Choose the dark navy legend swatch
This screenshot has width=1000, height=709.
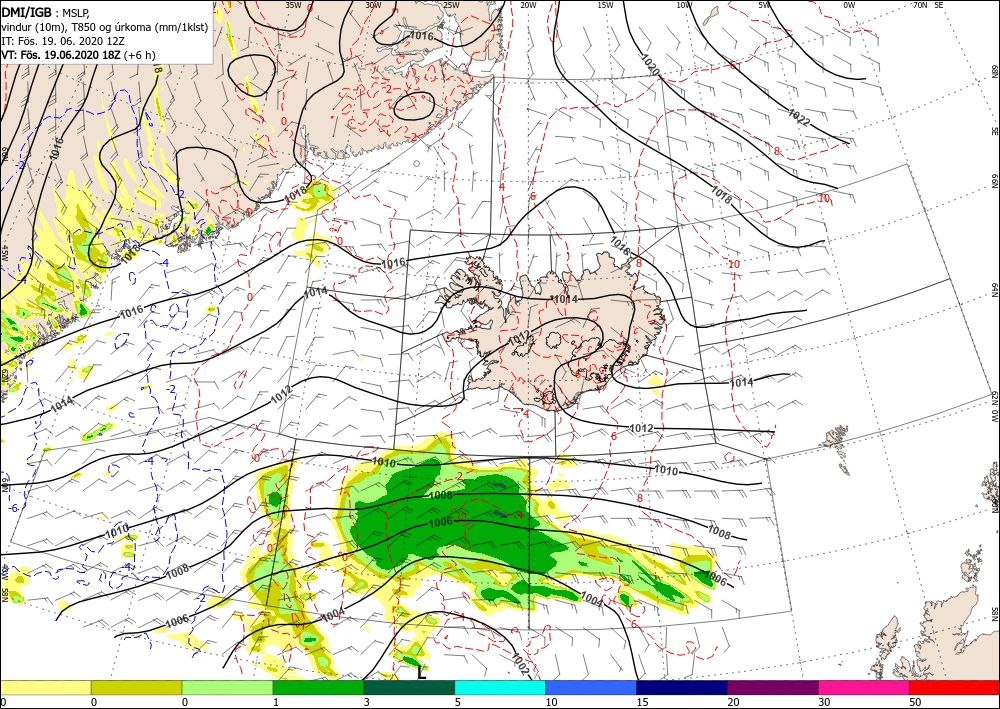coord(682,687)
